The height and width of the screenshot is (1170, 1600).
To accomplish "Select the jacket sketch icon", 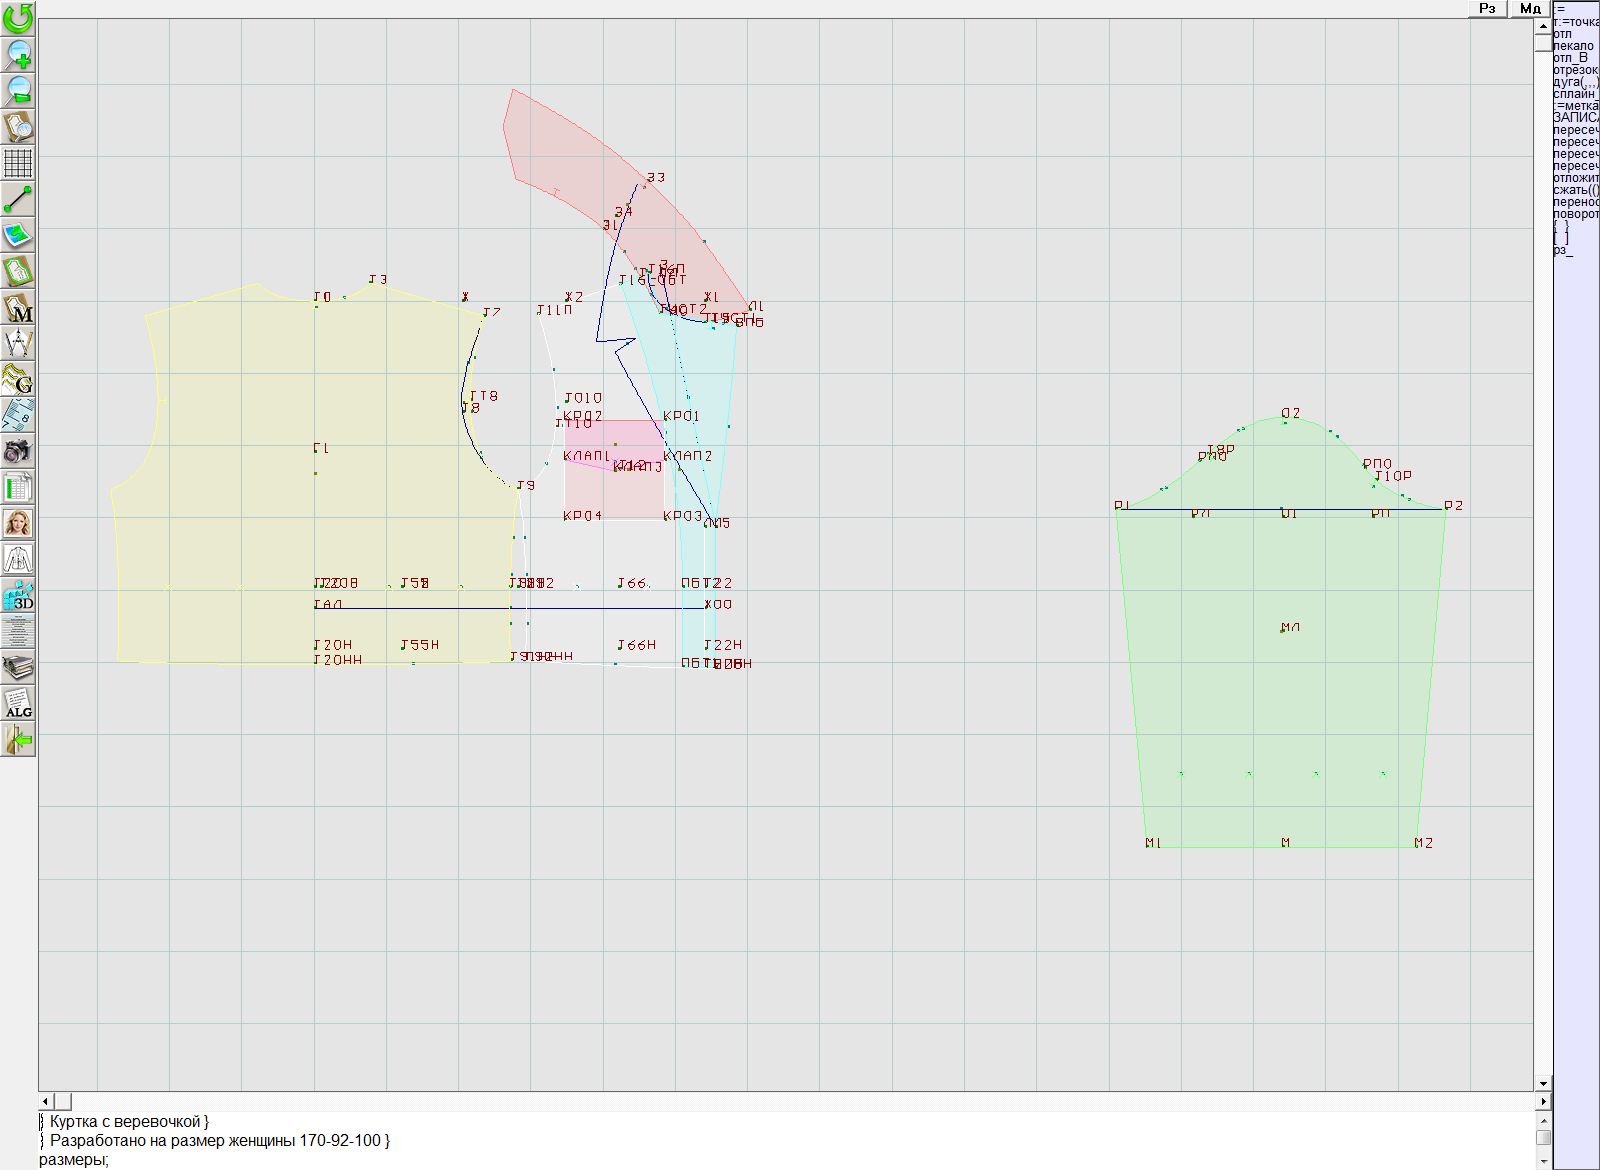I will (x=18, y=559).
